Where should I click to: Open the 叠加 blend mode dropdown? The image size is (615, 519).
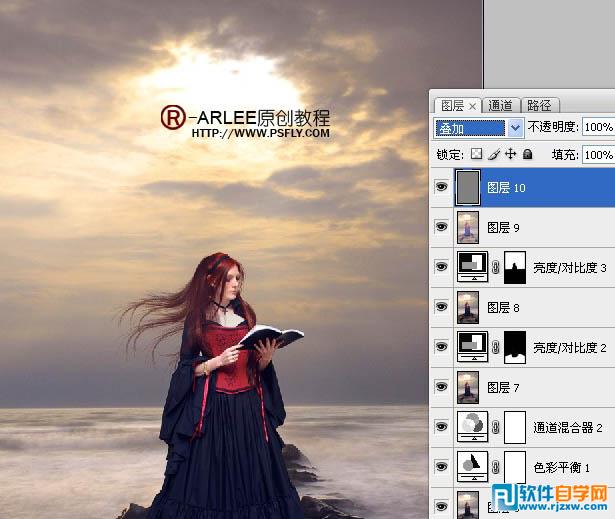coord(516,127)
